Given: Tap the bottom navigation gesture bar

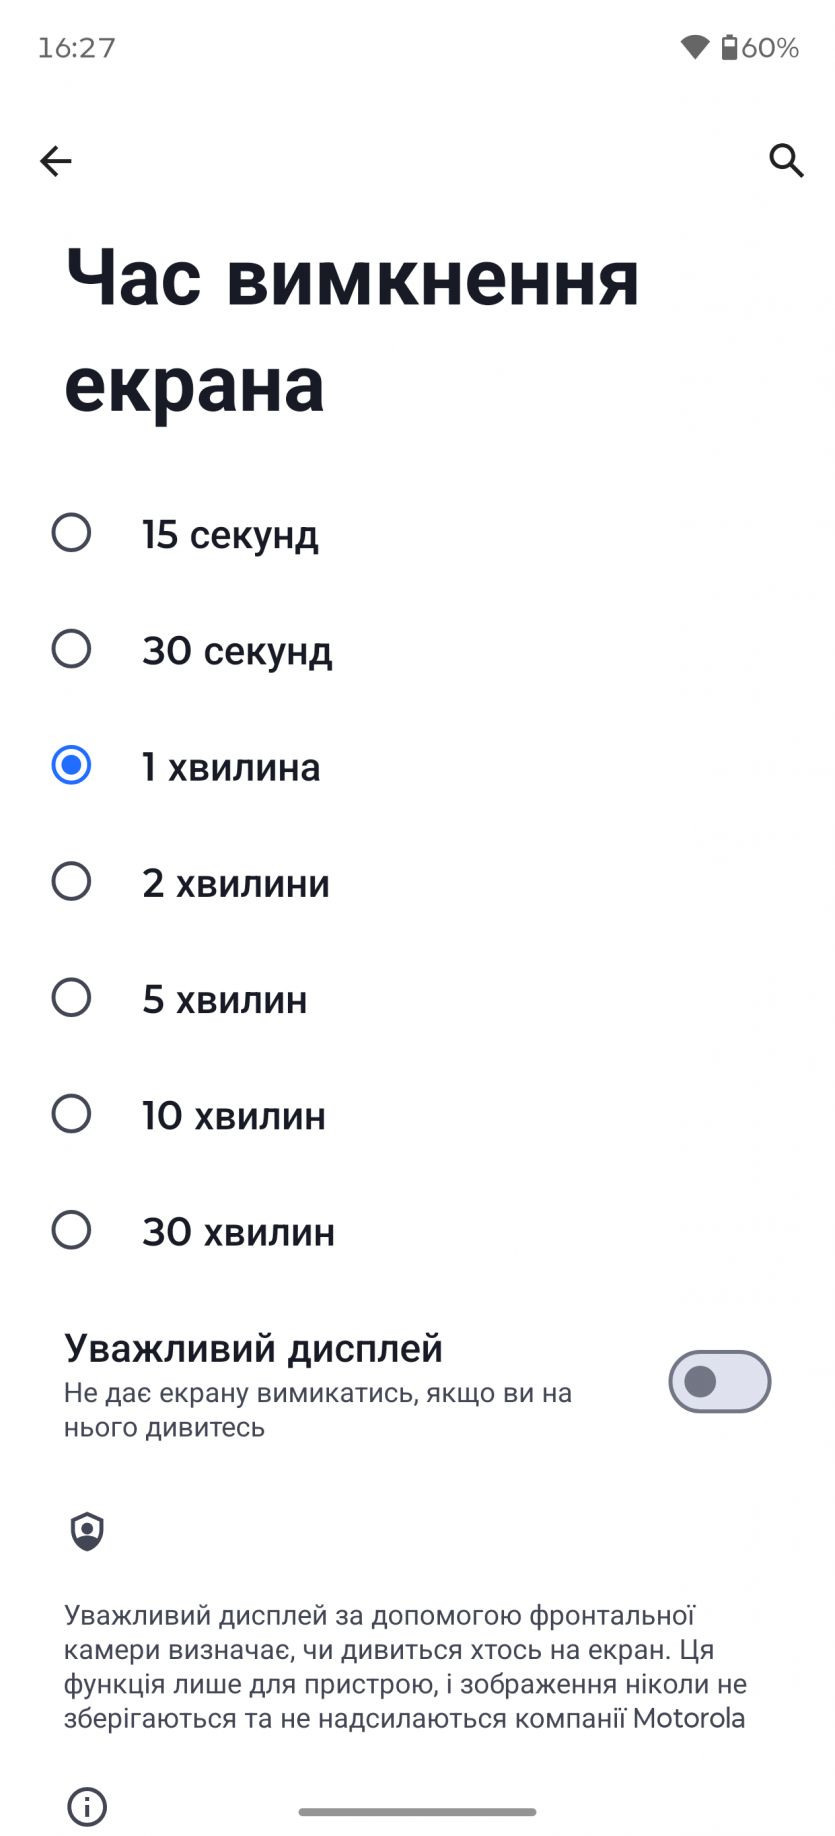Looking at the screenshot, I should click(417, 1812).
